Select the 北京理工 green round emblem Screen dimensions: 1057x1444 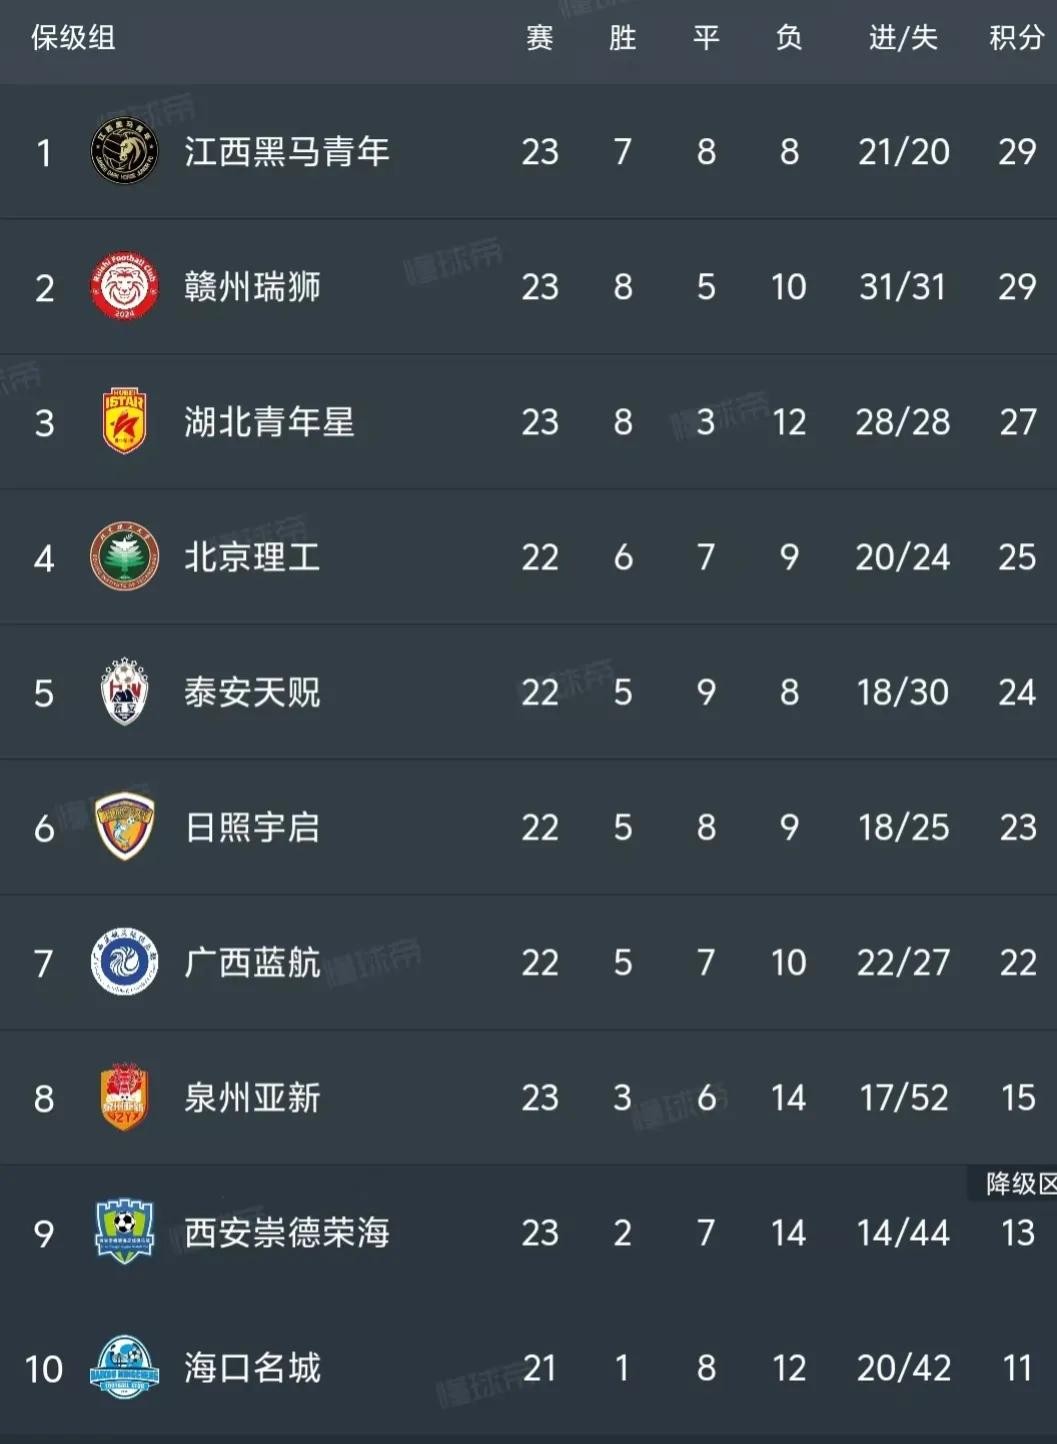tap(124, 557)
